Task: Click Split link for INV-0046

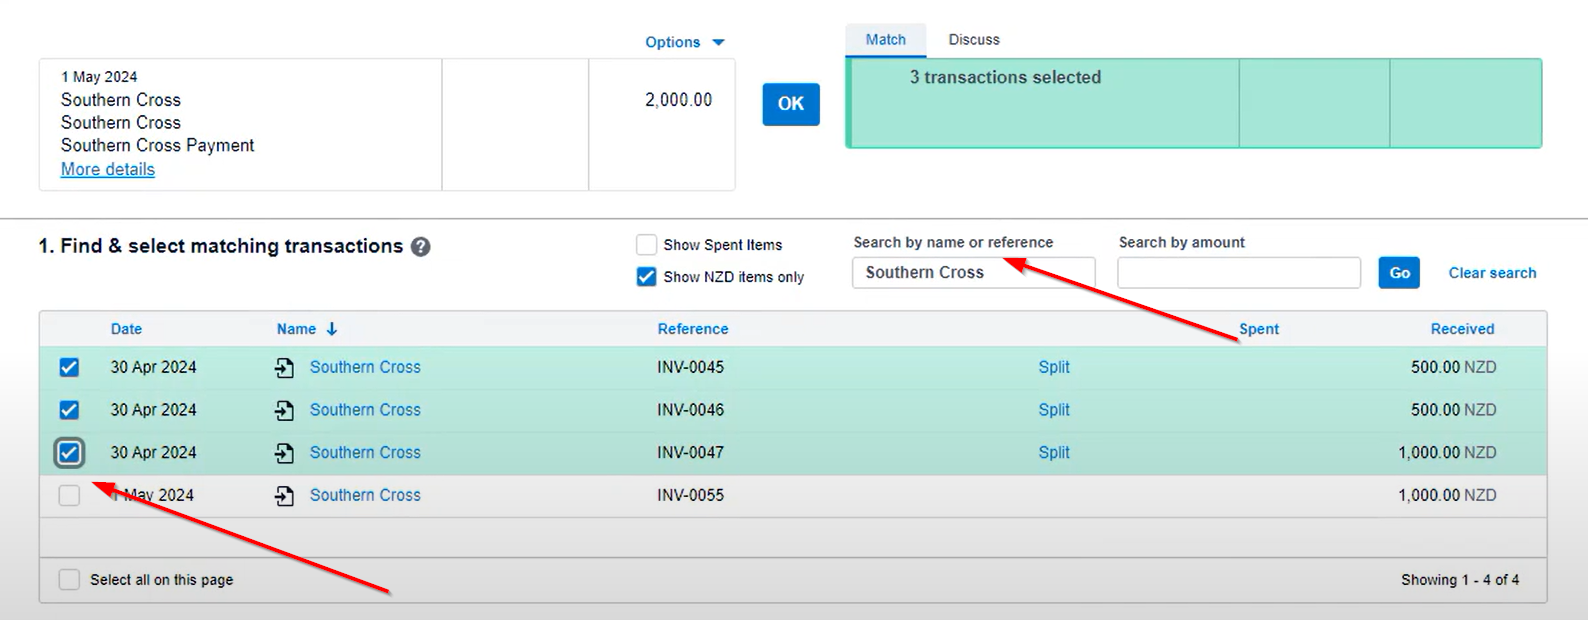Action: (x=1054, y=410)
